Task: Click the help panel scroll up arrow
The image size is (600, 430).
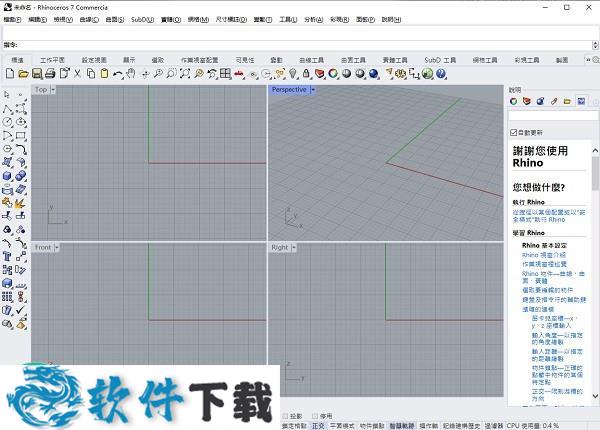Action: coord(595,150)
